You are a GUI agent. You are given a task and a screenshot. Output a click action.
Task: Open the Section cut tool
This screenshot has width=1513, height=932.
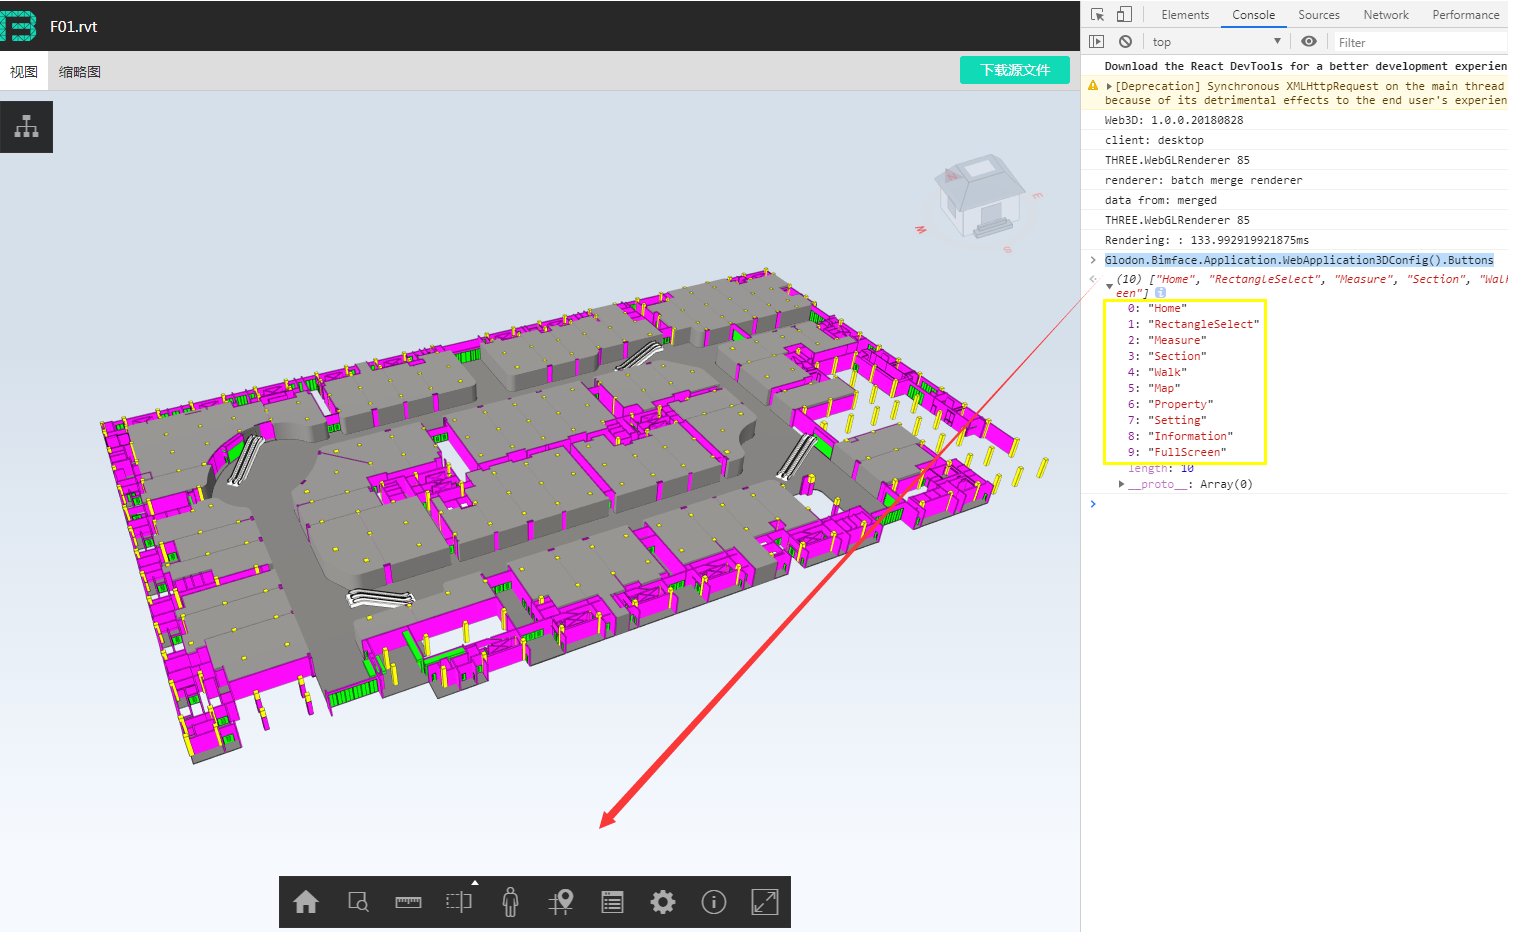(459, 902)
